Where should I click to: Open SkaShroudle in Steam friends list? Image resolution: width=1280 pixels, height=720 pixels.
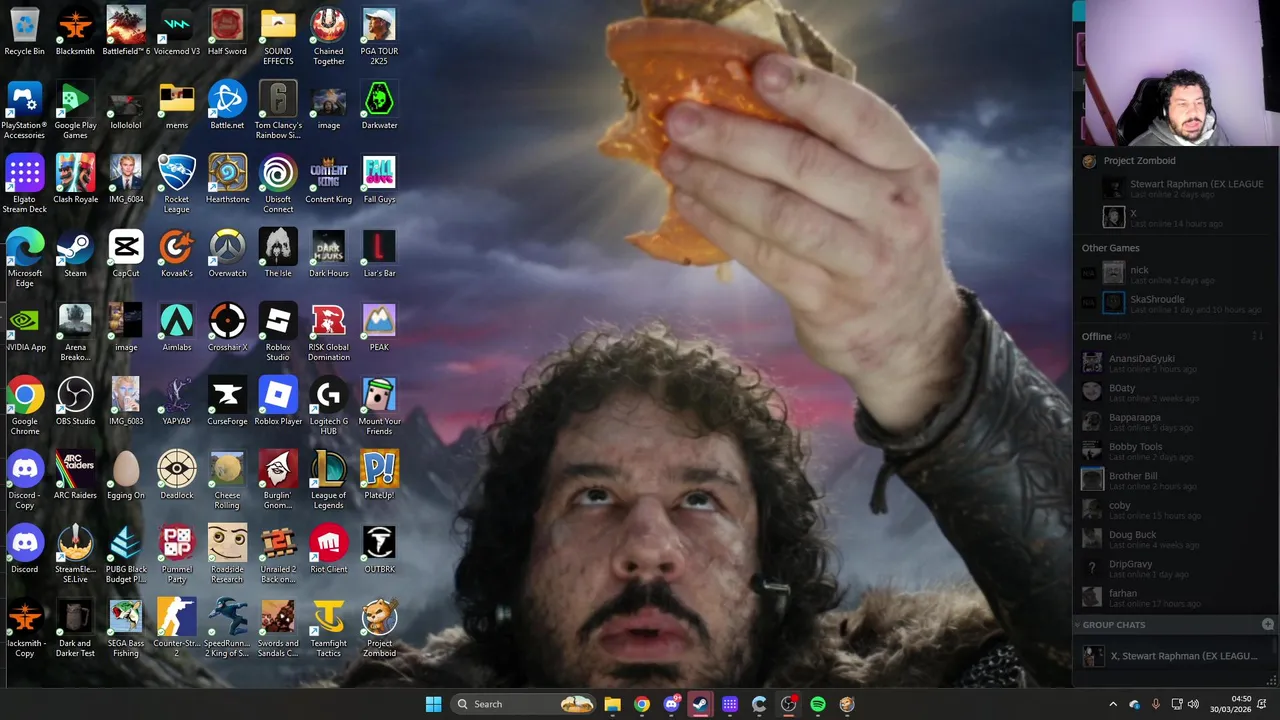pyautogui.click(x=1175, y=302)
